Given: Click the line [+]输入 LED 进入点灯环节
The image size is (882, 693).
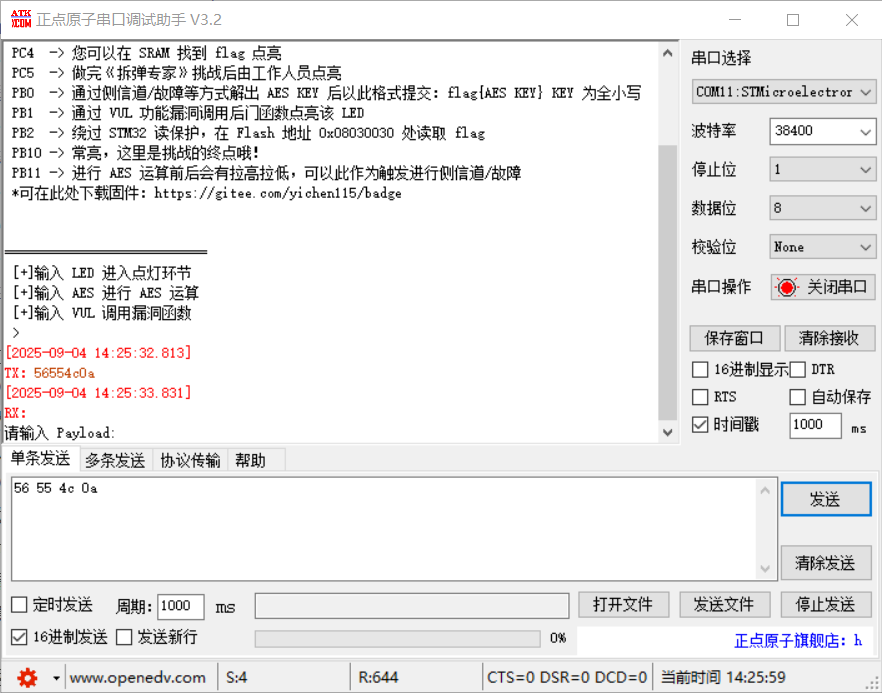Looking at the screenshot, I should (102, 273).
